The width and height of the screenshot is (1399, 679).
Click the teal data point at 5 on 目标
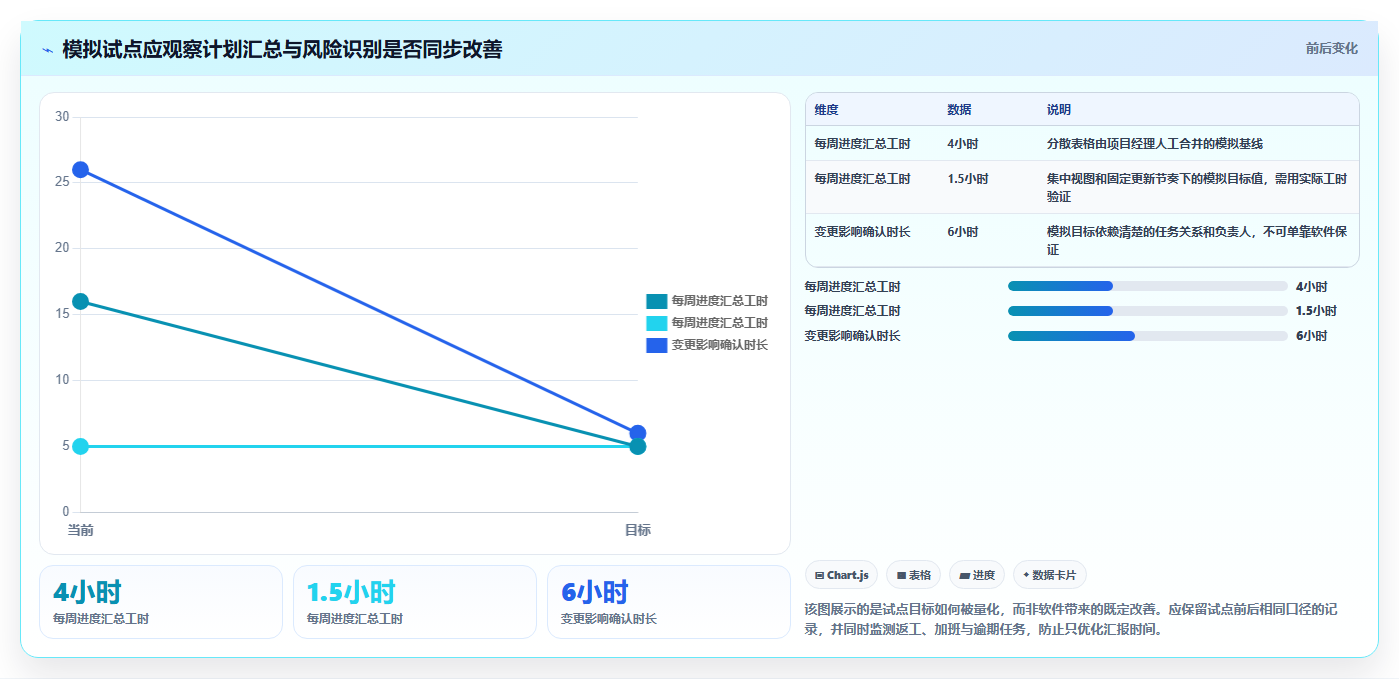(x=638, y=446)
